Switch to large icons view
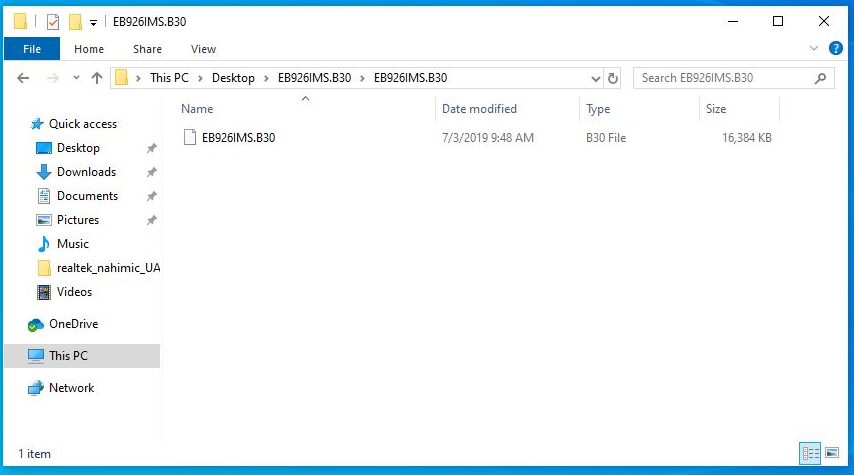Viewport: 854px width, 475px height. pos(832,453)
